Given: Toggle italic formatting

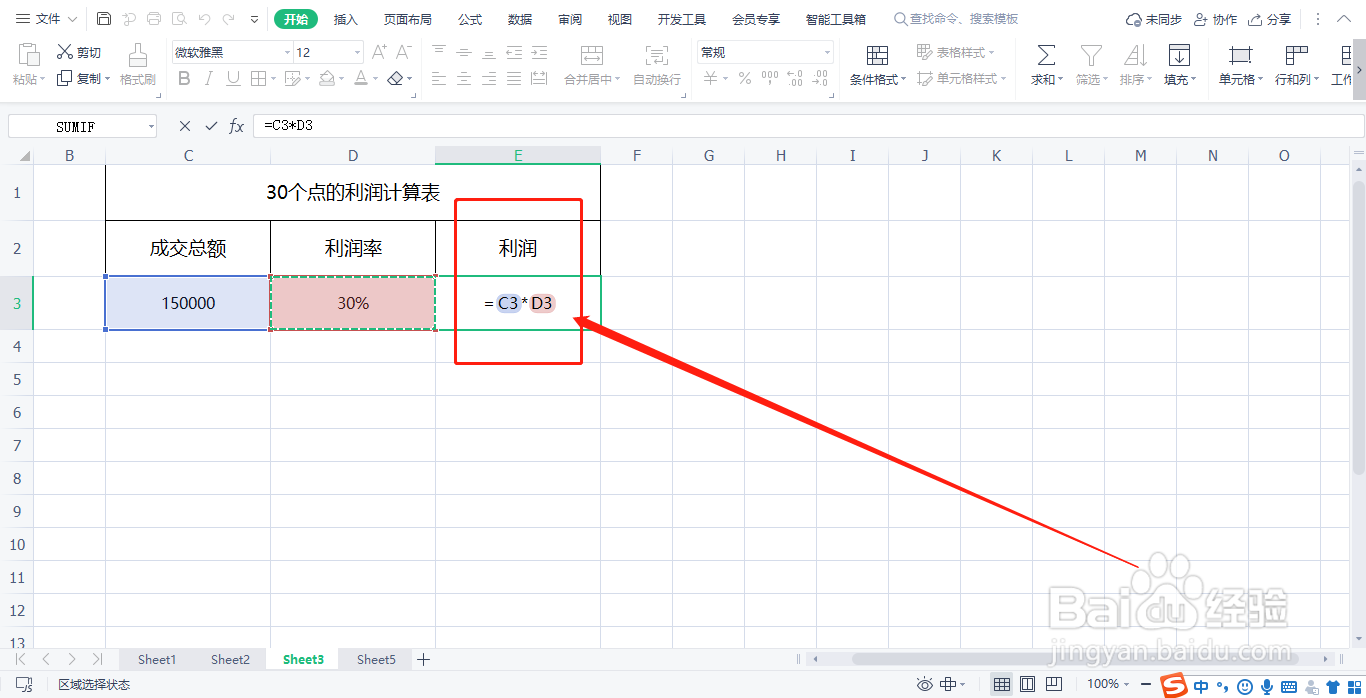Looking at the screenshot, I should (208, 78).
